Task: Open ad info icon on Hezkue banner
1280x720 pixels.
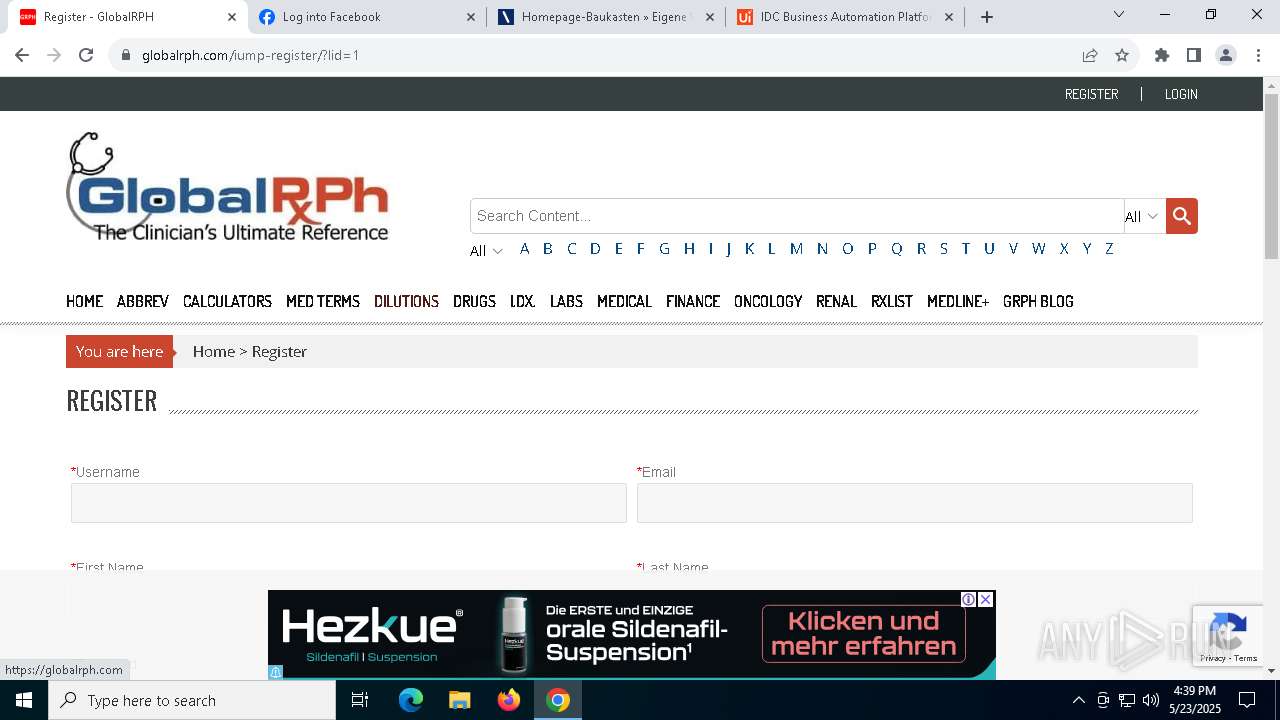Action: (x=968, y=599)
